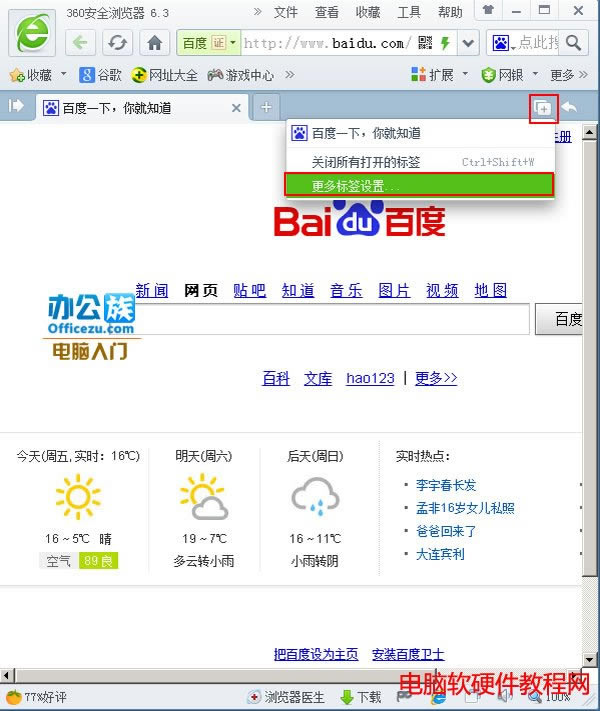
Task: Click the 地图 link
Action: pyautogui.click(x=491, y=290)
